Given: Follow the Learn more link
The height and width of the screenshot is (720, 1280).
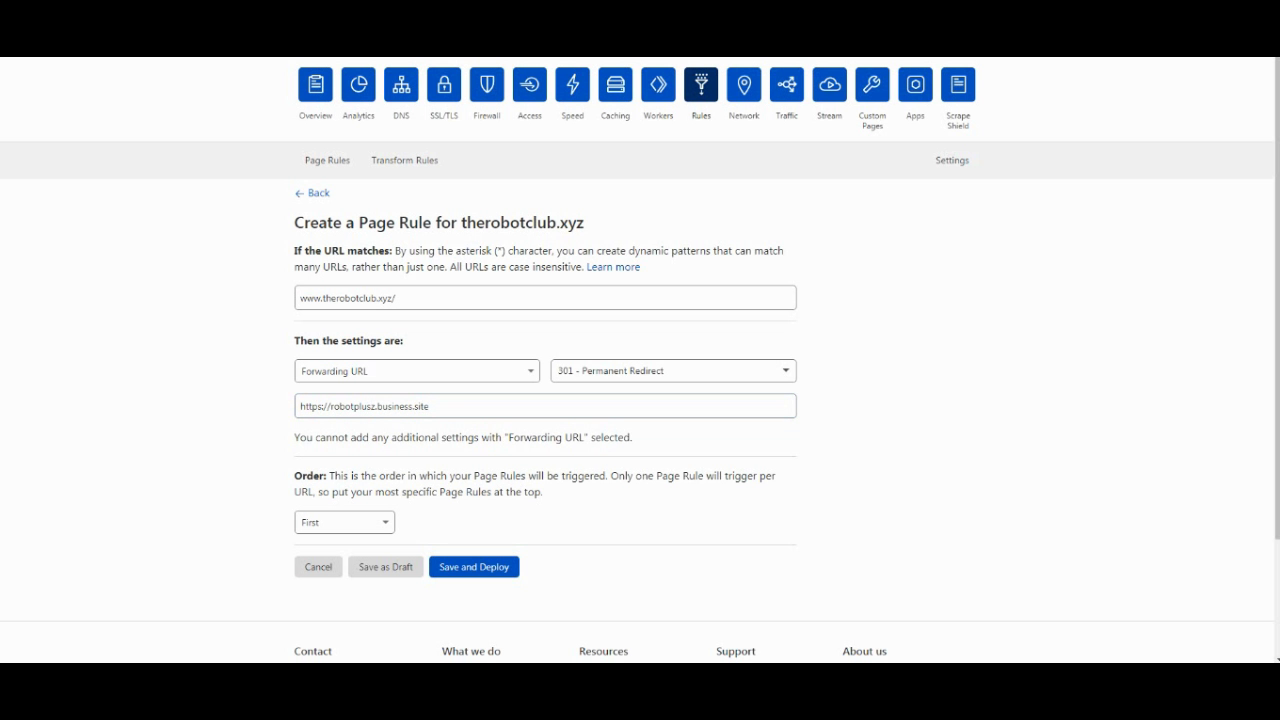Looking at the screenshot, I should [613, 267].
